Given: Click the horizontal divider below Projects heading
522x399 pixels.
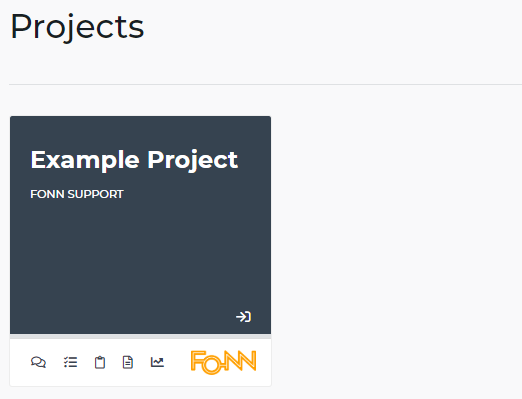Looking at the screenshot, I should click(265, 84).
